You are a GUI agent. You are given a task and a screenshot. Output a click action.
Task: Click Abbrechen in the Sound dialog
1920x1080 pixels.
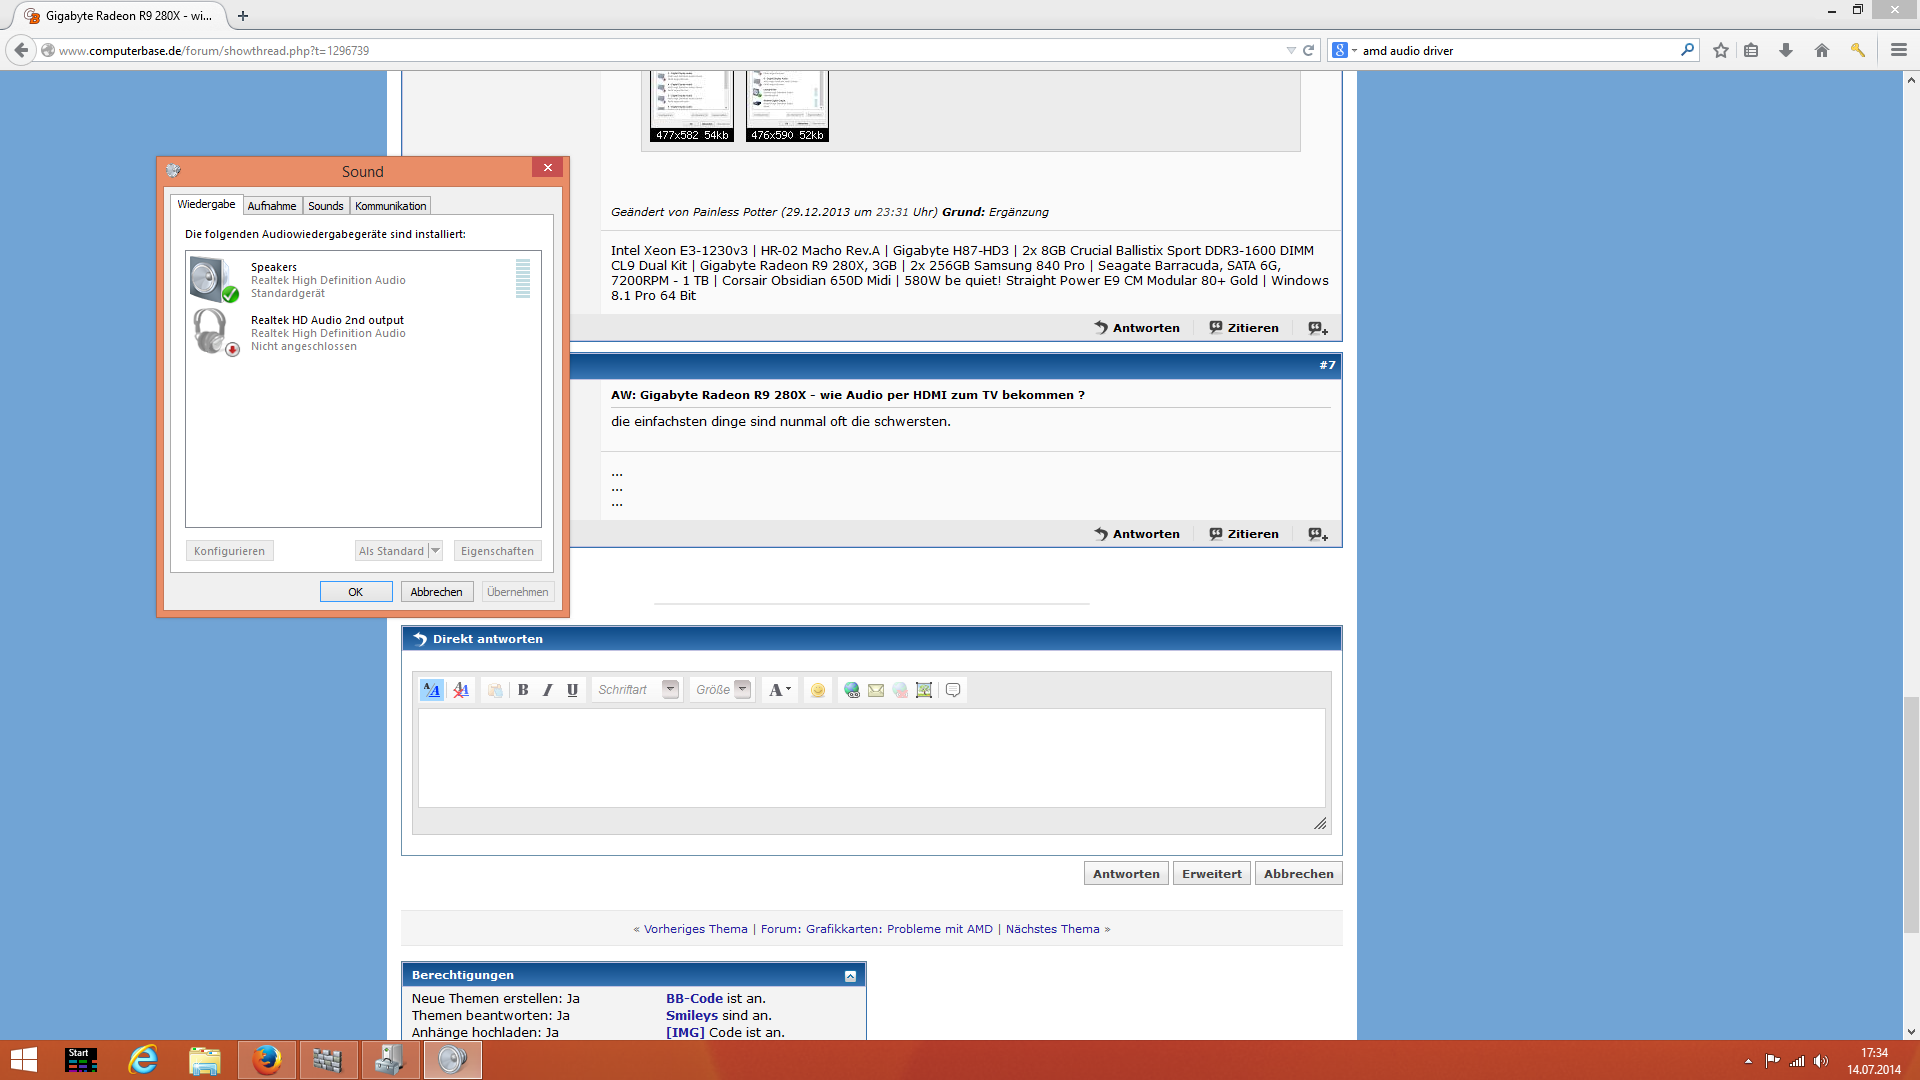436,592
